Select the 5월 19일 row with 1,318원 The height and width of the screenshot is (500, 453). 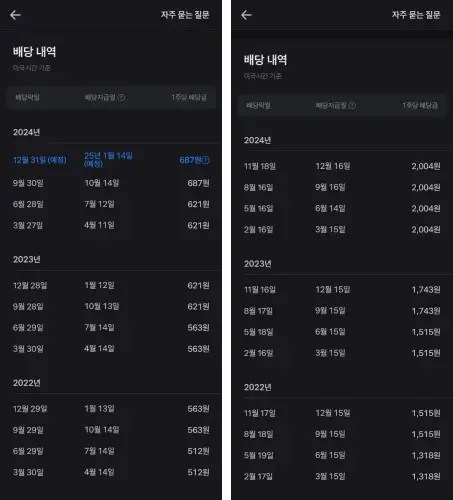(x=342, y=455)
